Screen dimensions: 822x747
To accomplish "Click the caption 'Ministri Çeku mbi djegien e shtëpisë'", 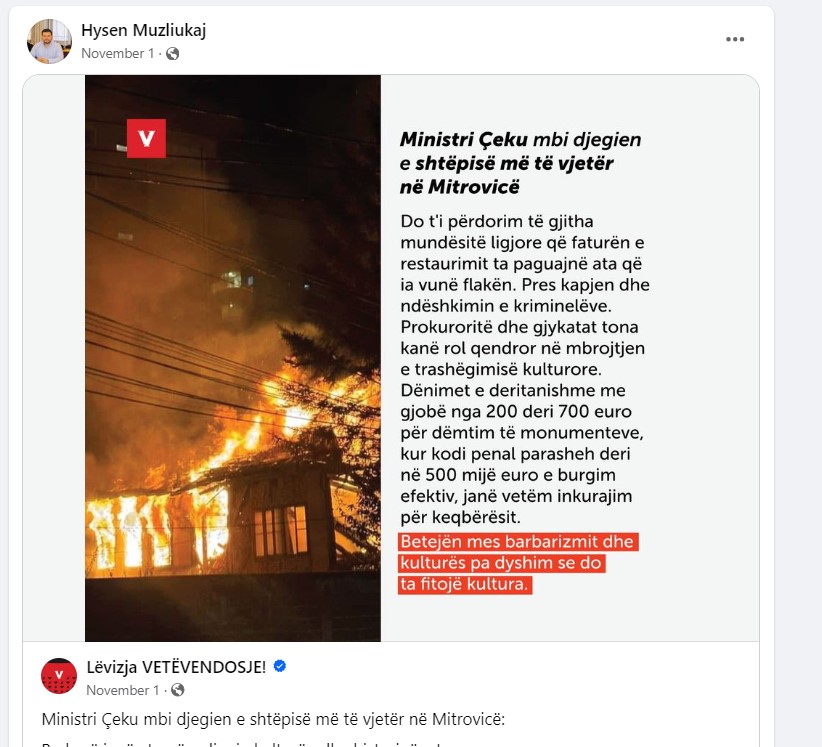I will pyautogui.click(x=273, y=719).
